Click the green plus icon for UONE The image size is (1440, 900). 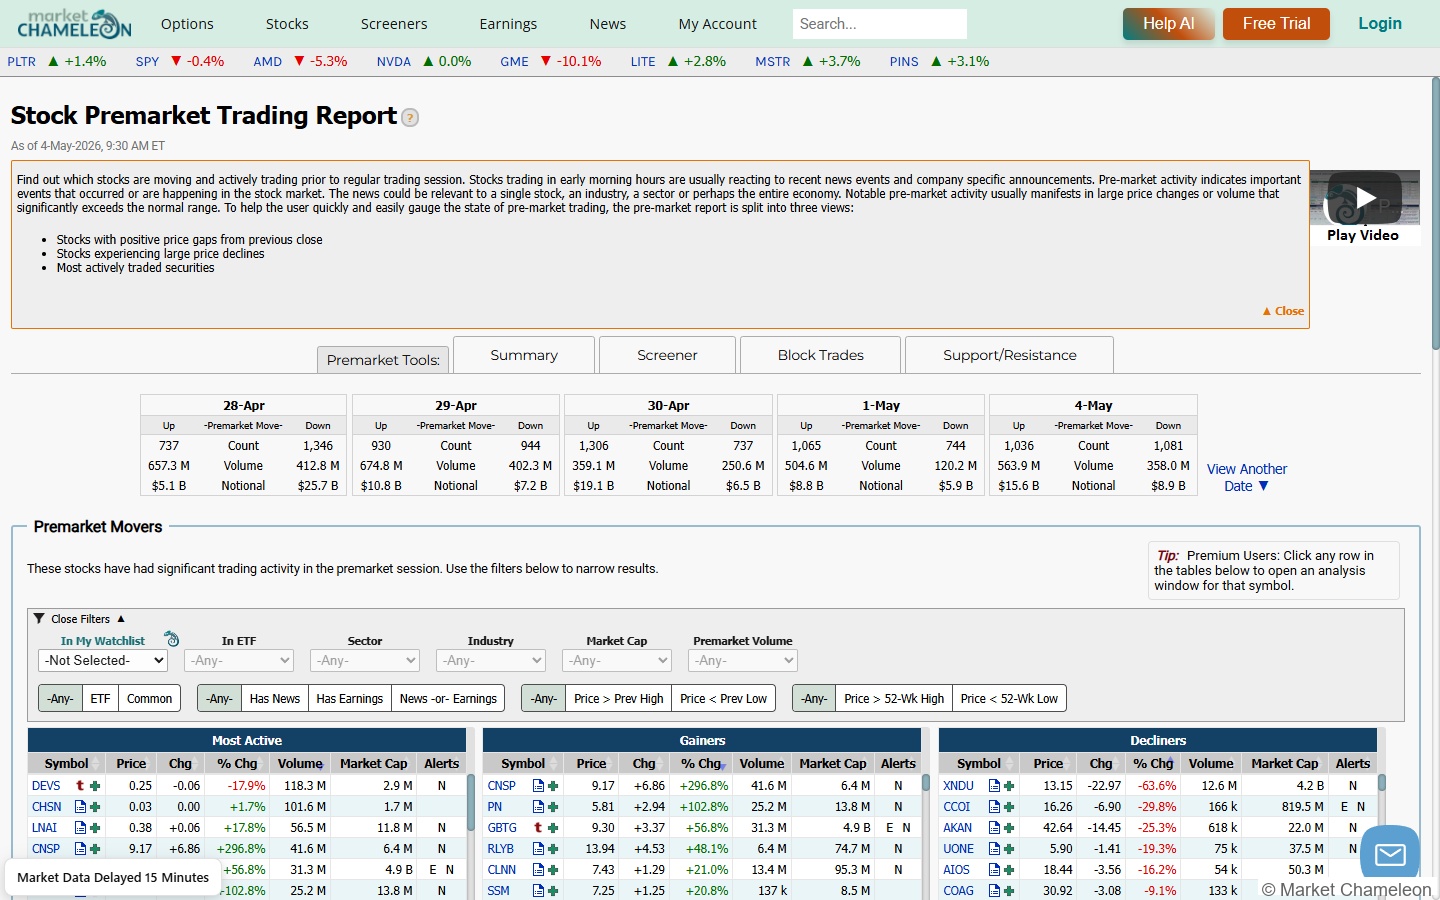click(1009, 849)
